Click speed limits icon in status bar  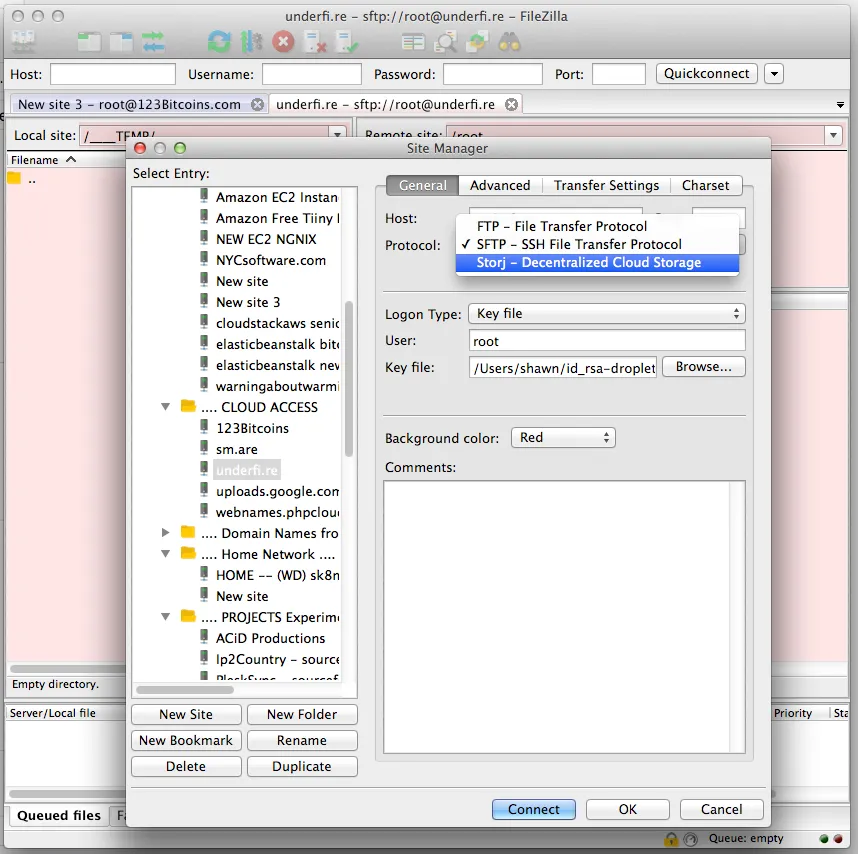tap(691, 839)
